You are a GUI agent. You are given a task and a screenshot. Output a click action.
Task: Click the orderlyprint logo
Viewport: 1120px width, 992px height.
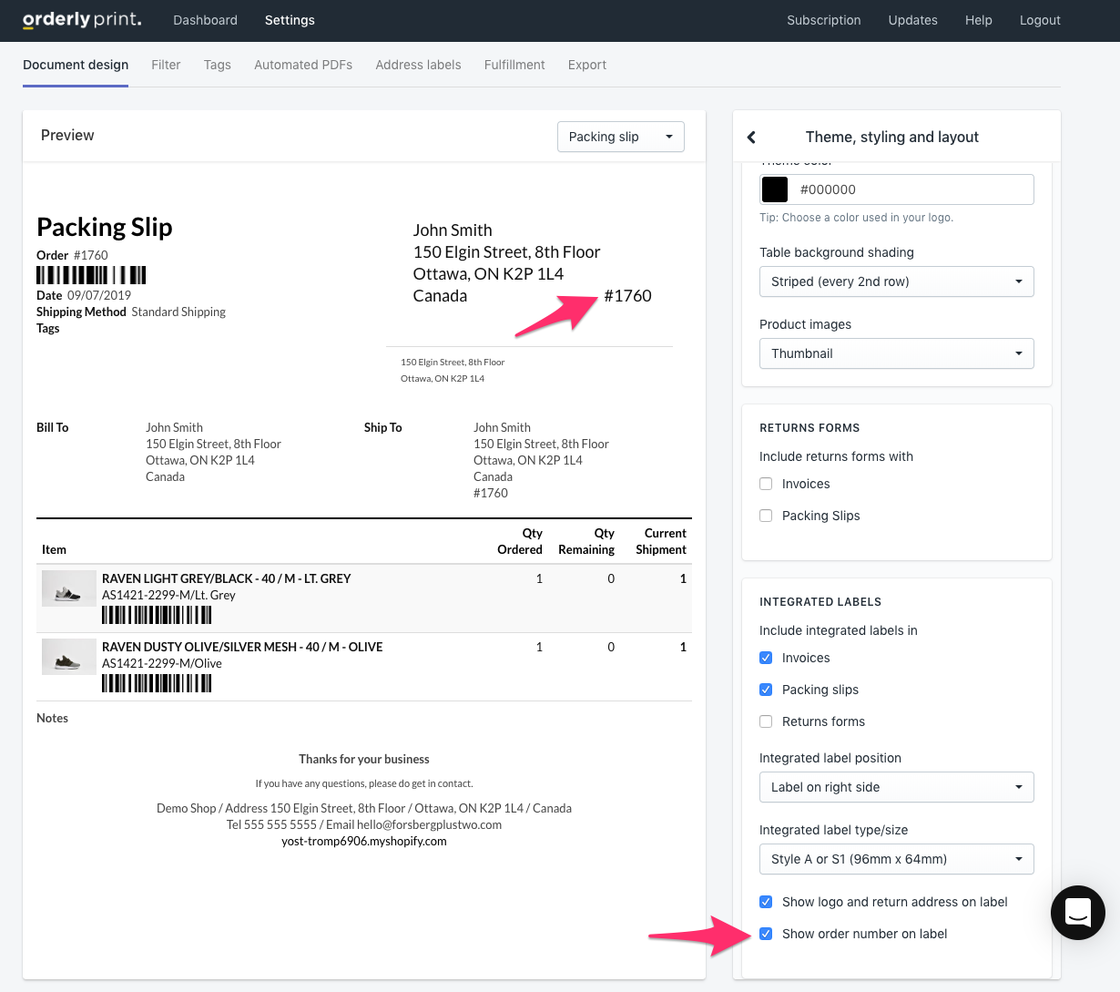[x=80, y=19]
